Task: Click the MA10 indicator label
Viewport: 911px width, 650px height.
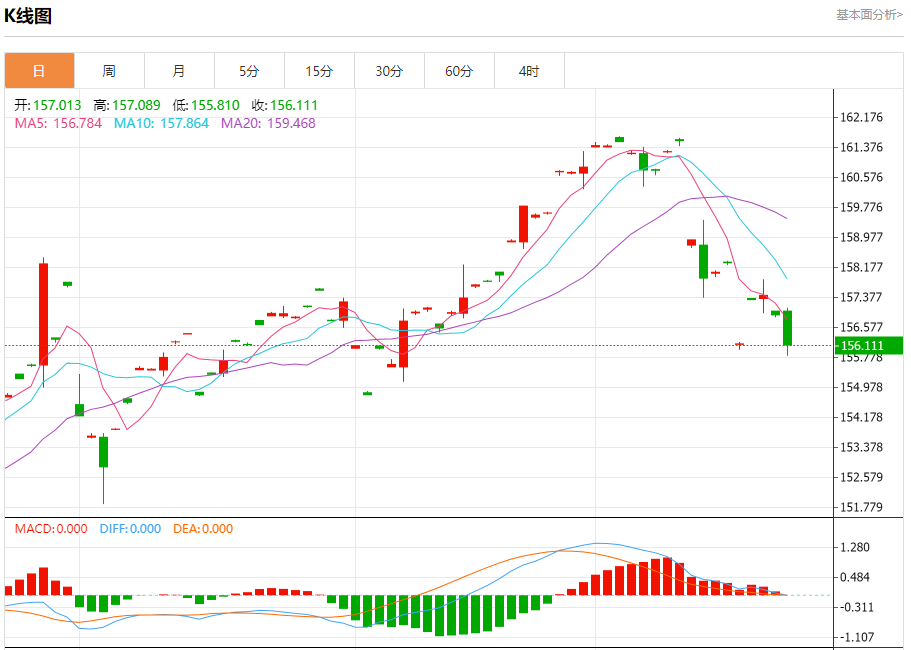Action: click(x=161, y=123)
